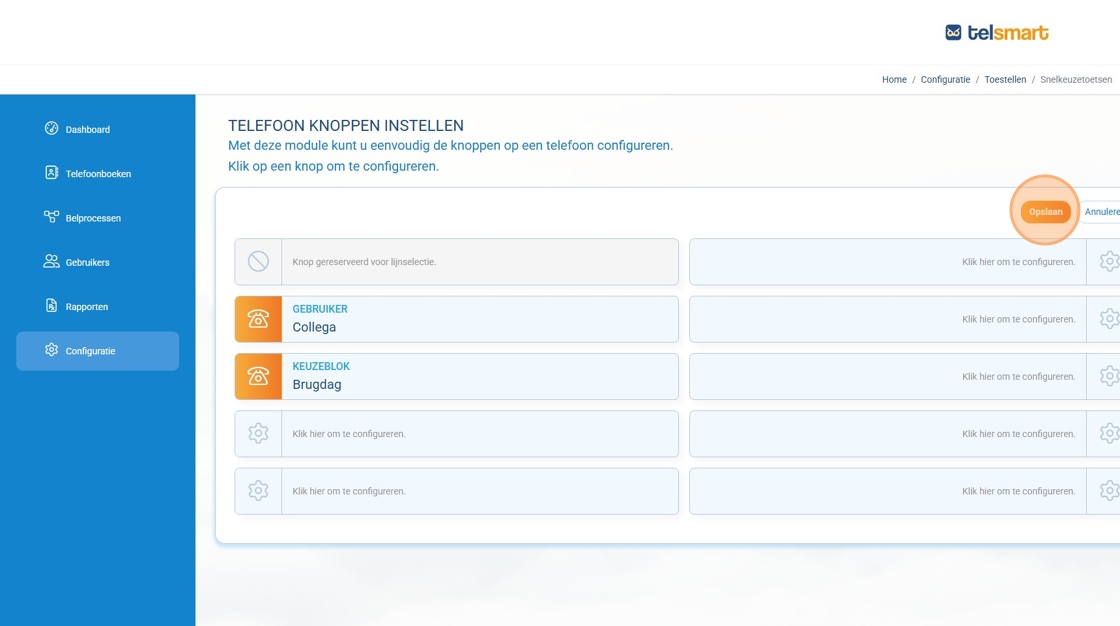1120x626 pixels.
Task: Click the orange phone icon beside Brugdag
Action: (258, 377)
